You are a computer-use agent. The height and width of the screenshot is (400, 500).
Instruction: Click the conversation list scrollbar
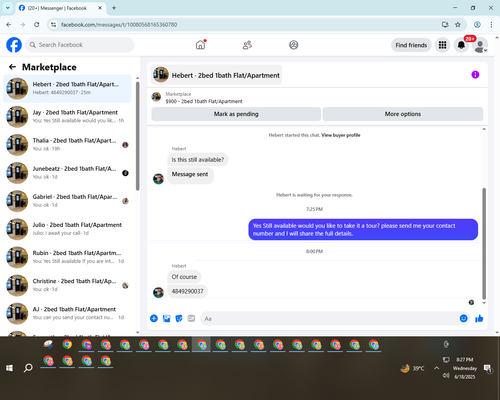click(137, 137)
